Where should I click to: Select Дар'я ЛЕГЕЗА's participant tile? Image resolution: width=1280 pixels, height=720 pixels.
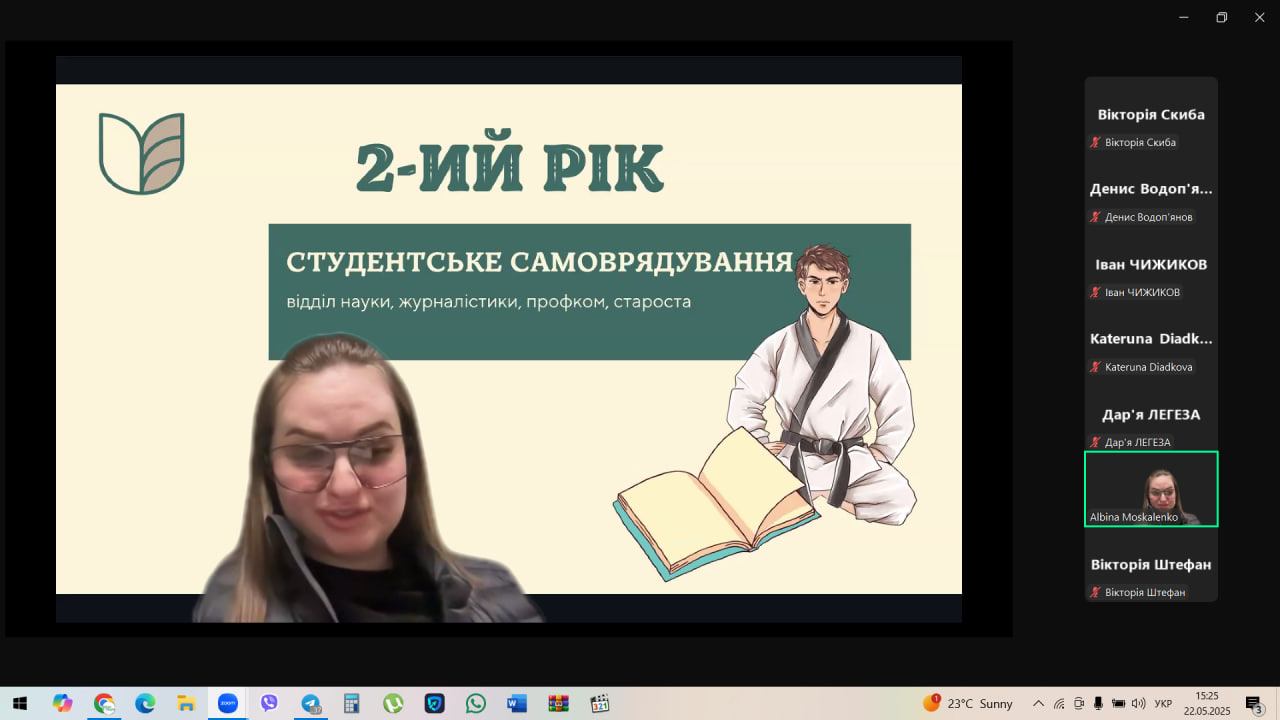1151,414
